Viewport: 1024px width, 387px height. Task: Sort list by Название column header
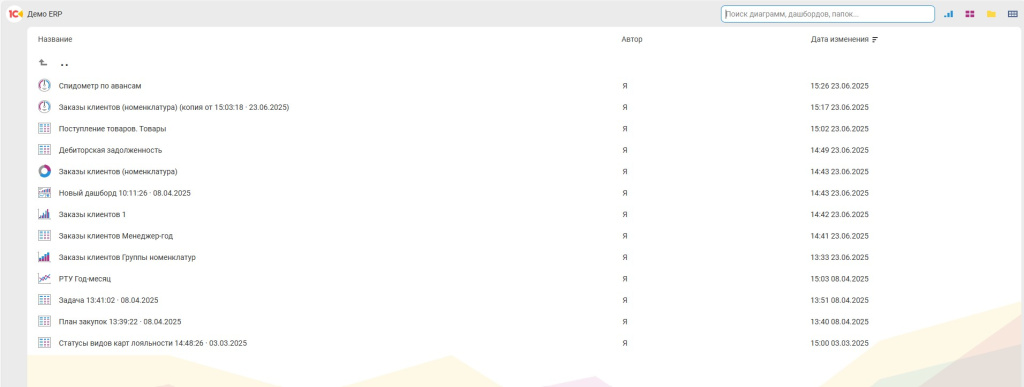coord(55,40)
